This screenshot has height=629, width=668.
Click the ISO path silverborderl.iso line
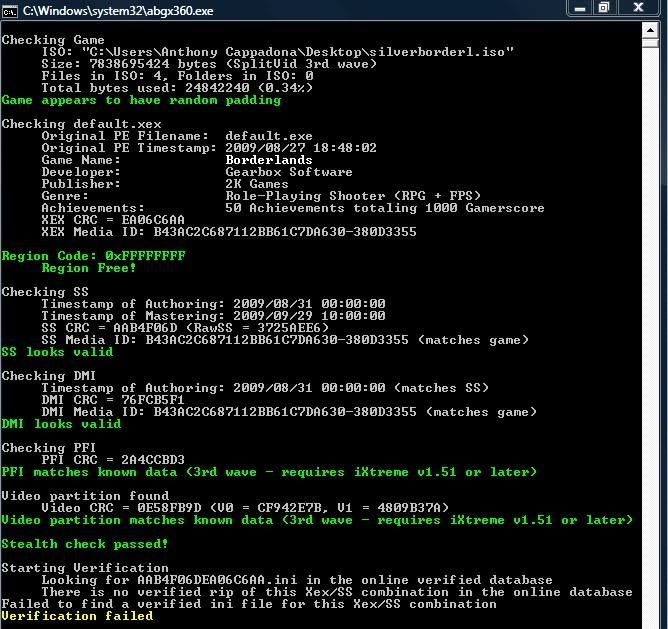coord(277,52)
